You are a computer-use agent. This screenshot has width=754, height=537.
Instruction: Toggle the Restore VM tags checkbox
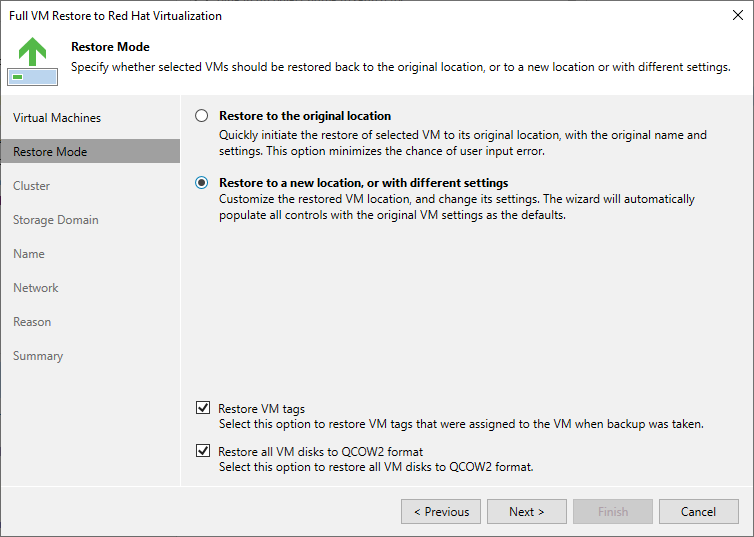[203, 408]
